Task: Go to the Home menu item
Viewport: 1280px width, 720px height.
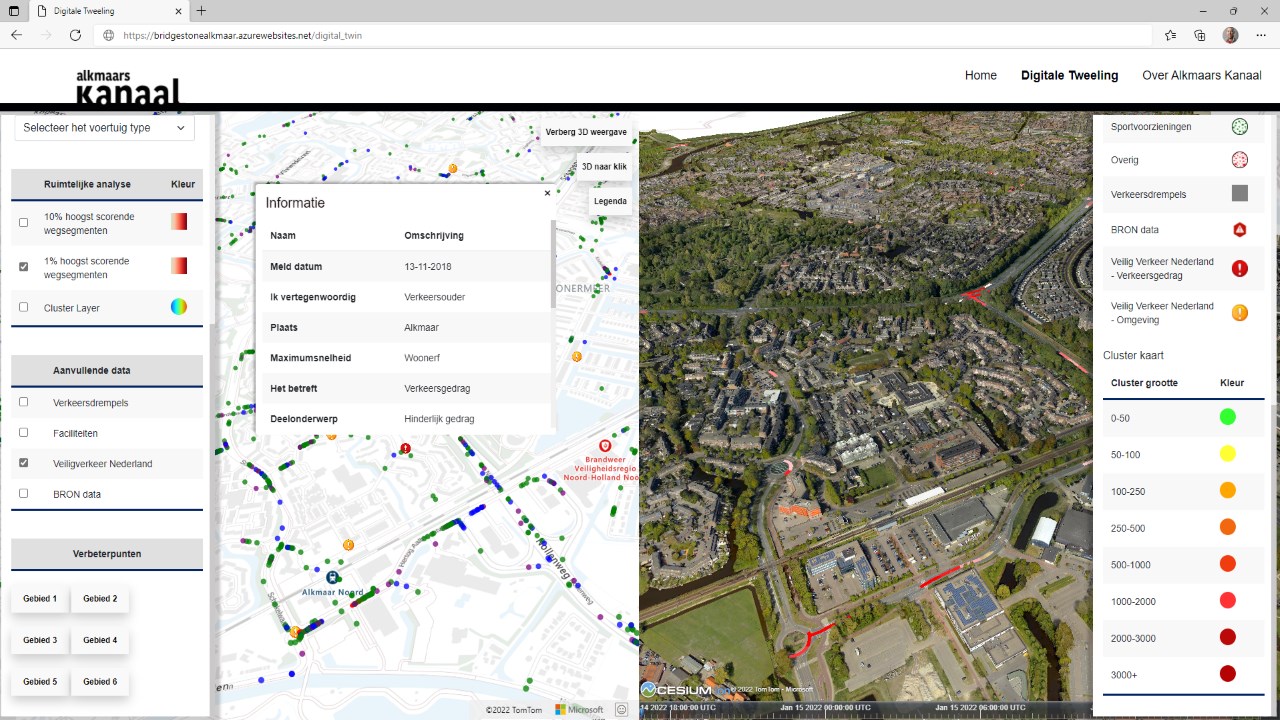Action: pos(980,75)
